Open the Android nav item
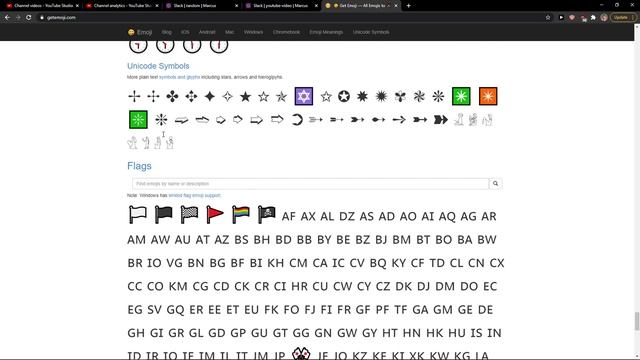 point(207,32)
